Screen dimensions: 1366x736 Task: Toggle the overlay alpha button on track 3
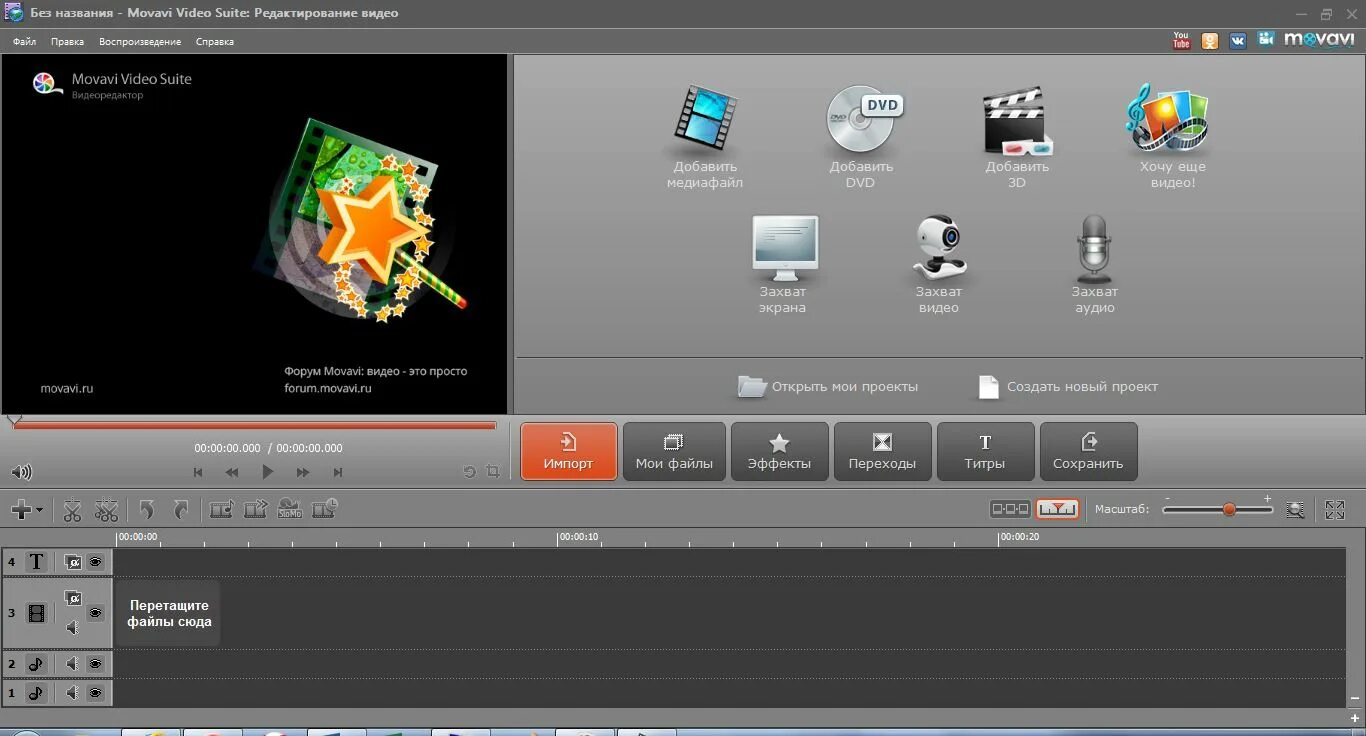click(x=72, y=598)
